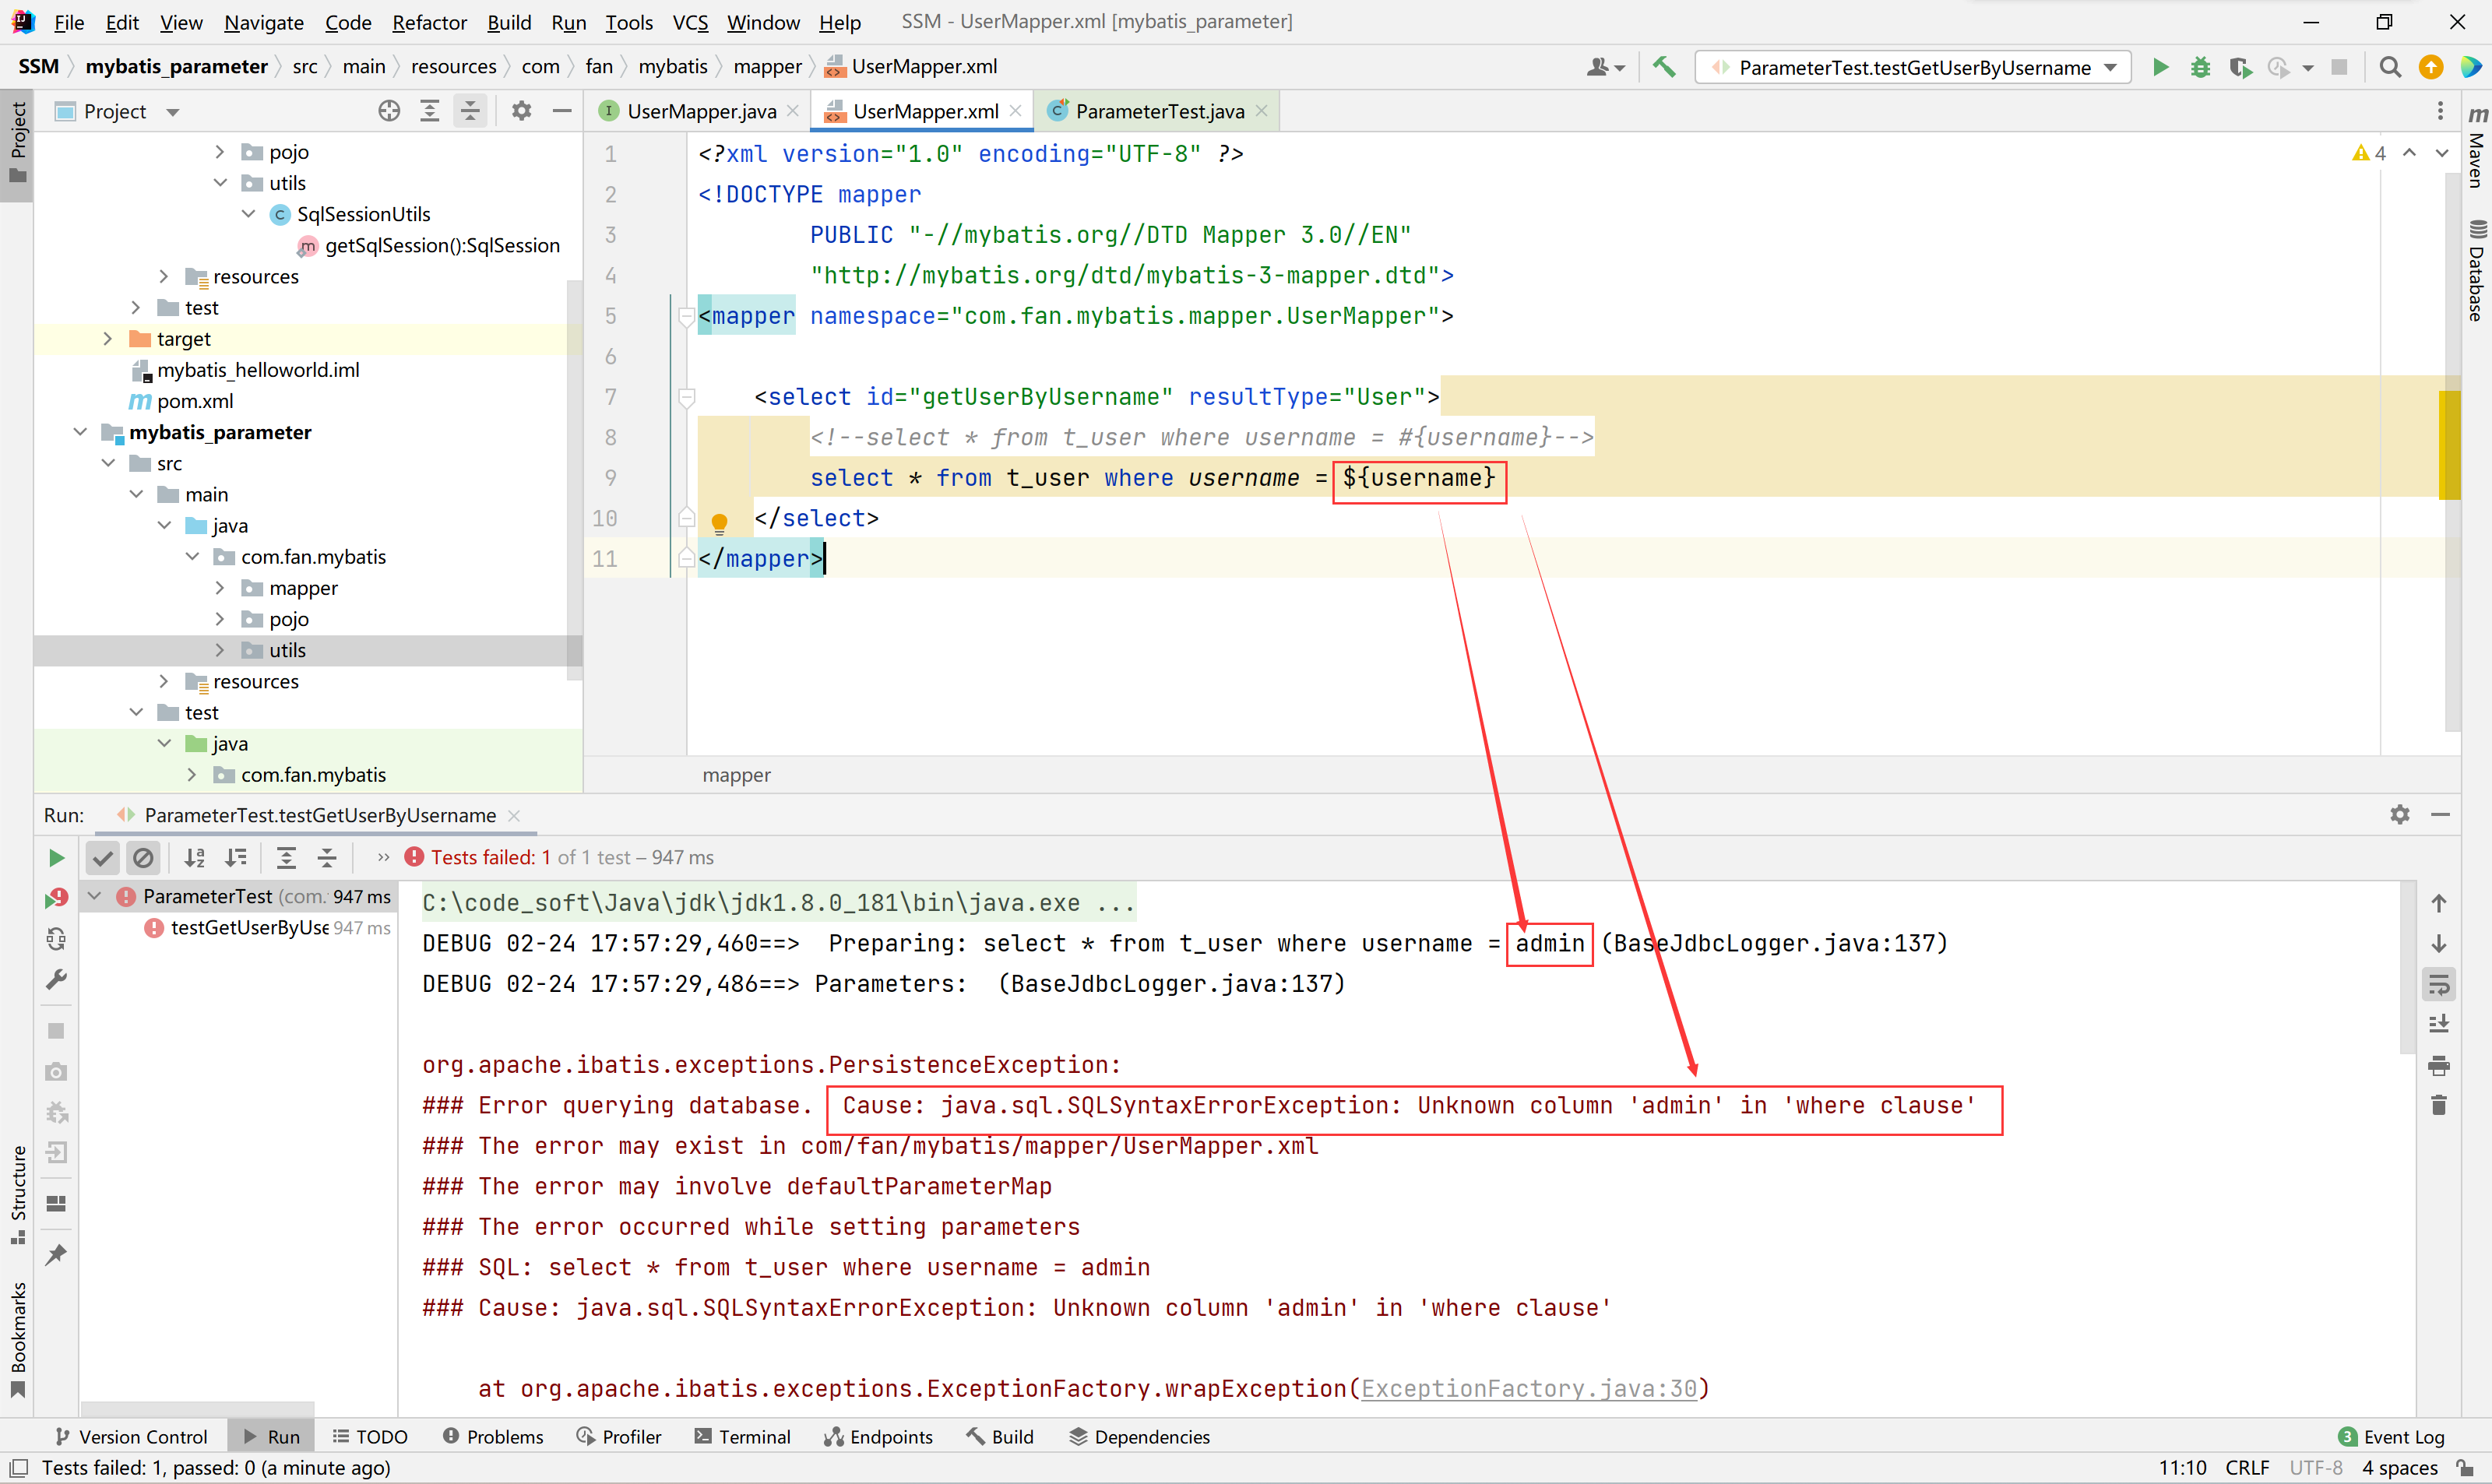Open the Event Log
This screenshot has width=2492, height=1484.
2390,1436
